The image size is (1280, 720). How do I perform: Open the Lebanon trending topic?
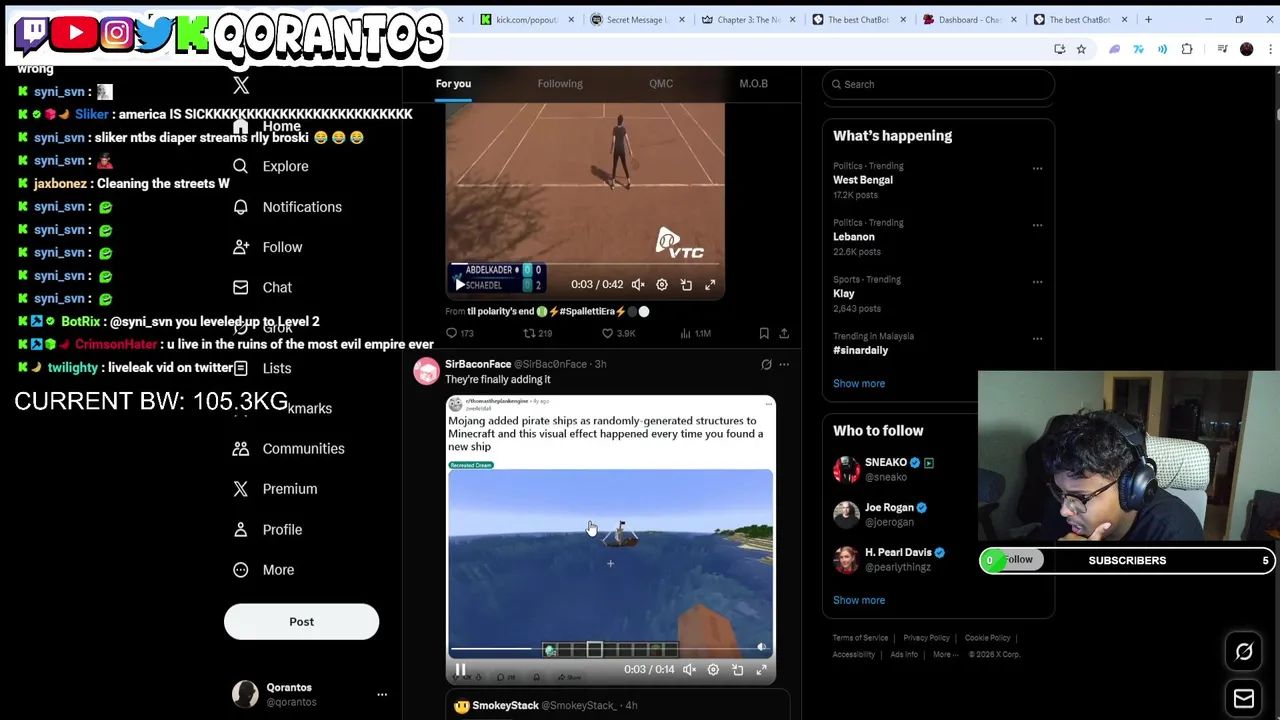tap(854, 237)
